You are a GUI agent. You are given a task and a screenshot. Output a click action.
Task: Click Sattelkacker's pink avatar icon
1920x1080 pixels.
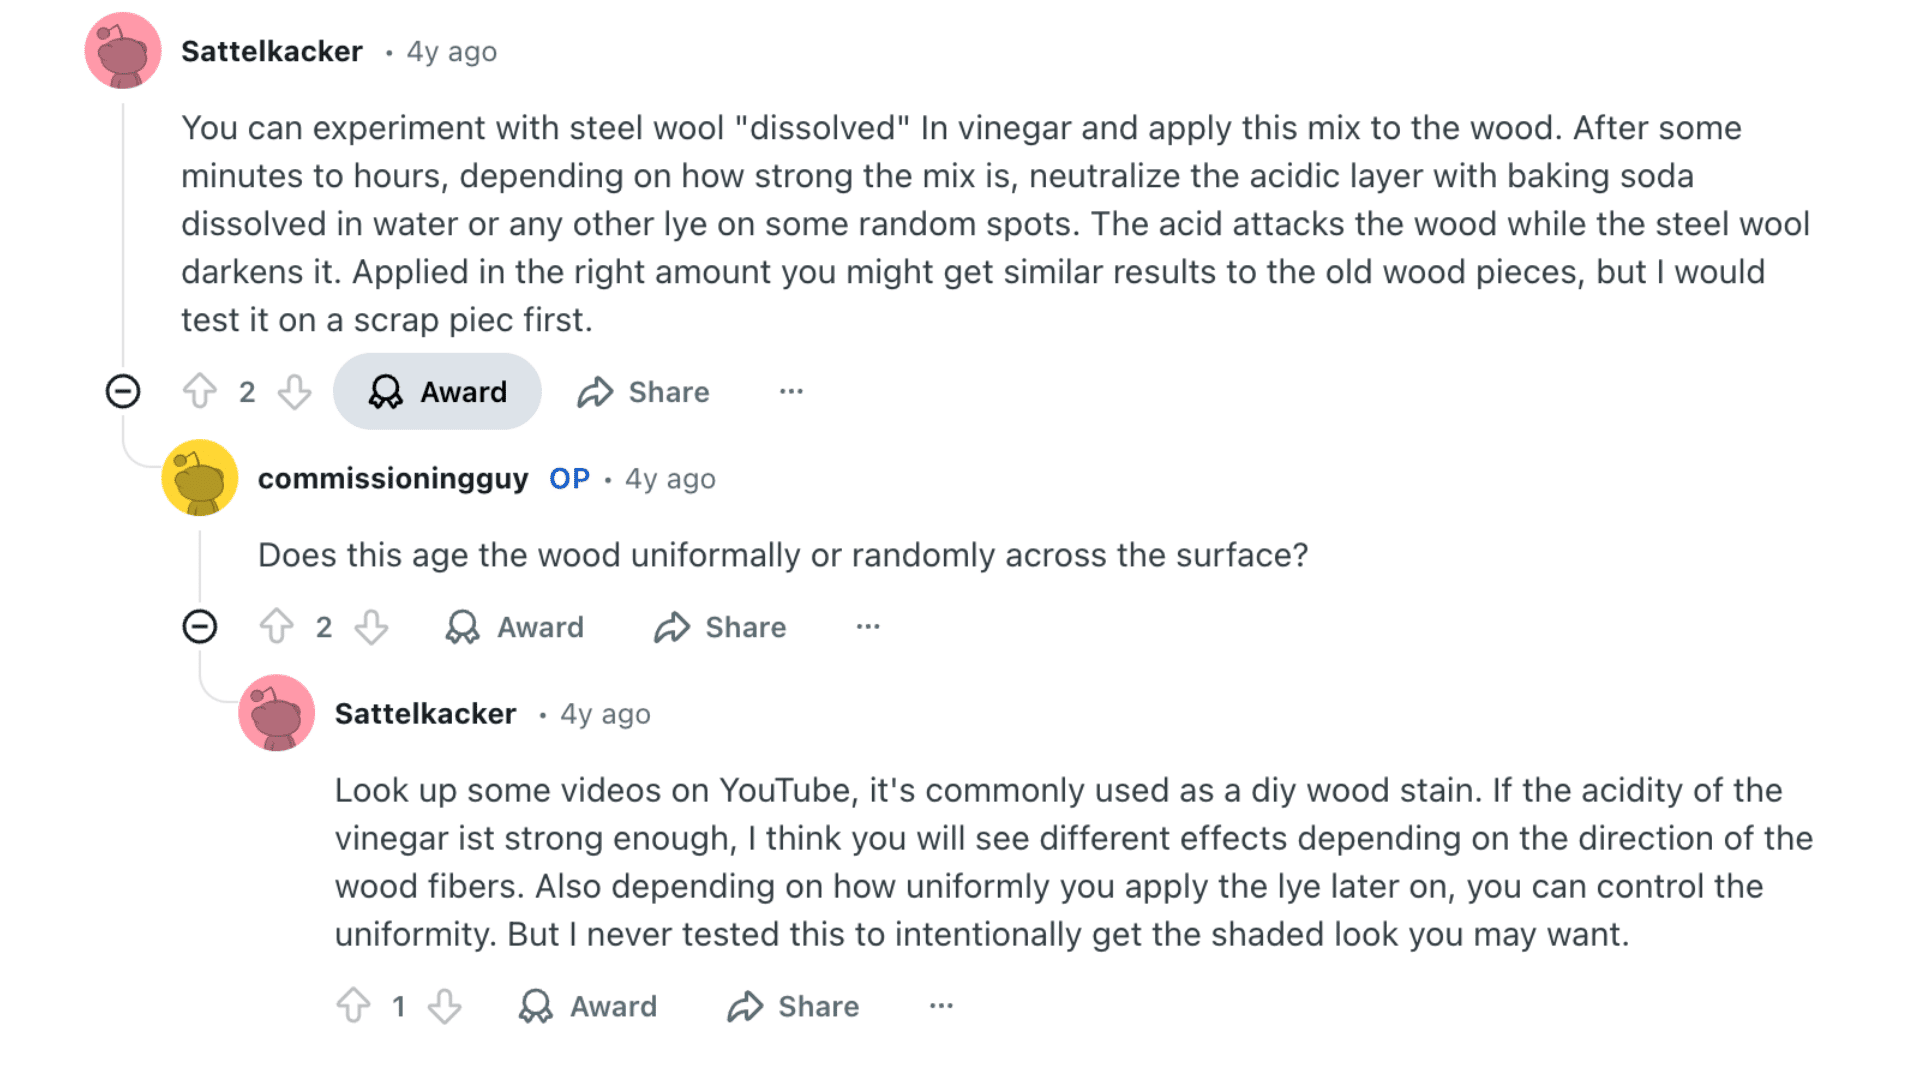122,50
